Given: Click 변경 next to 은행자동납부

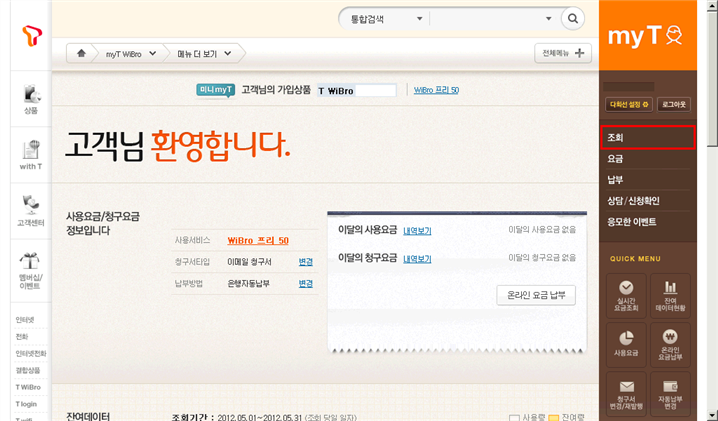Looking at the screenshot, I should pyautogui.click(x=305, y=284).
